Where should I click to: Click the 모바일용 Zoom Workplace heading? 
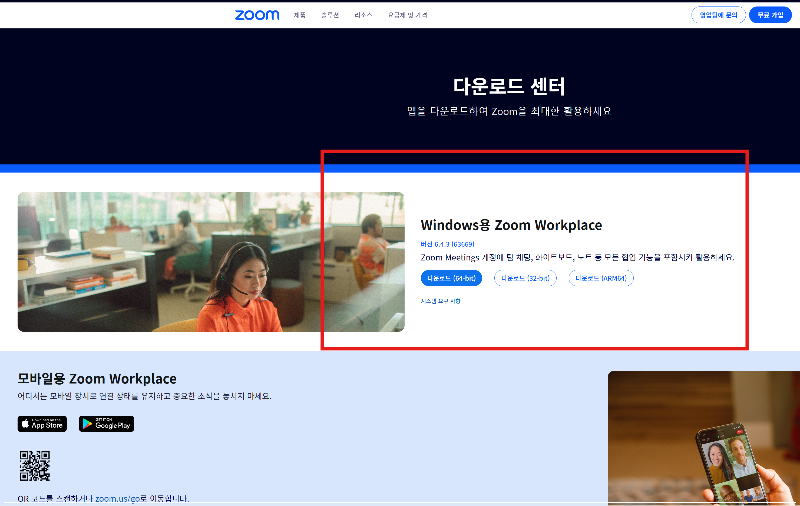point(97,378)
